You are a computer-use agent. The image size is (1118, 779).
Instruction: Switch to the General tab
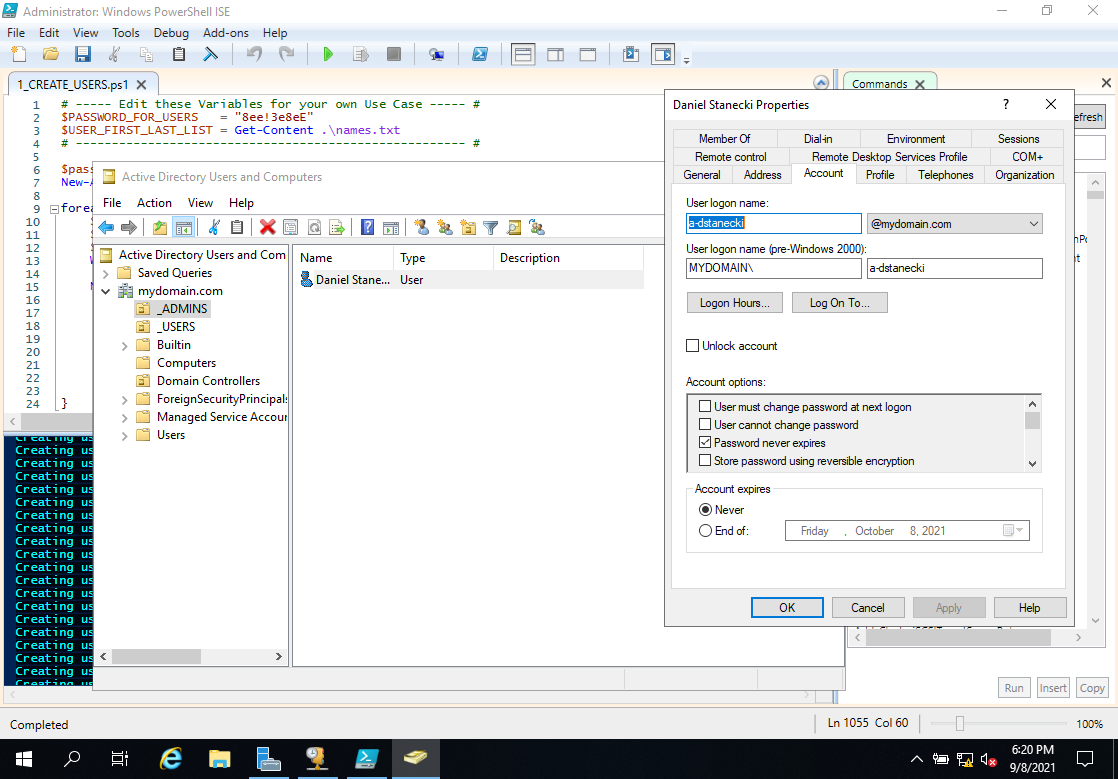(702, 175)
